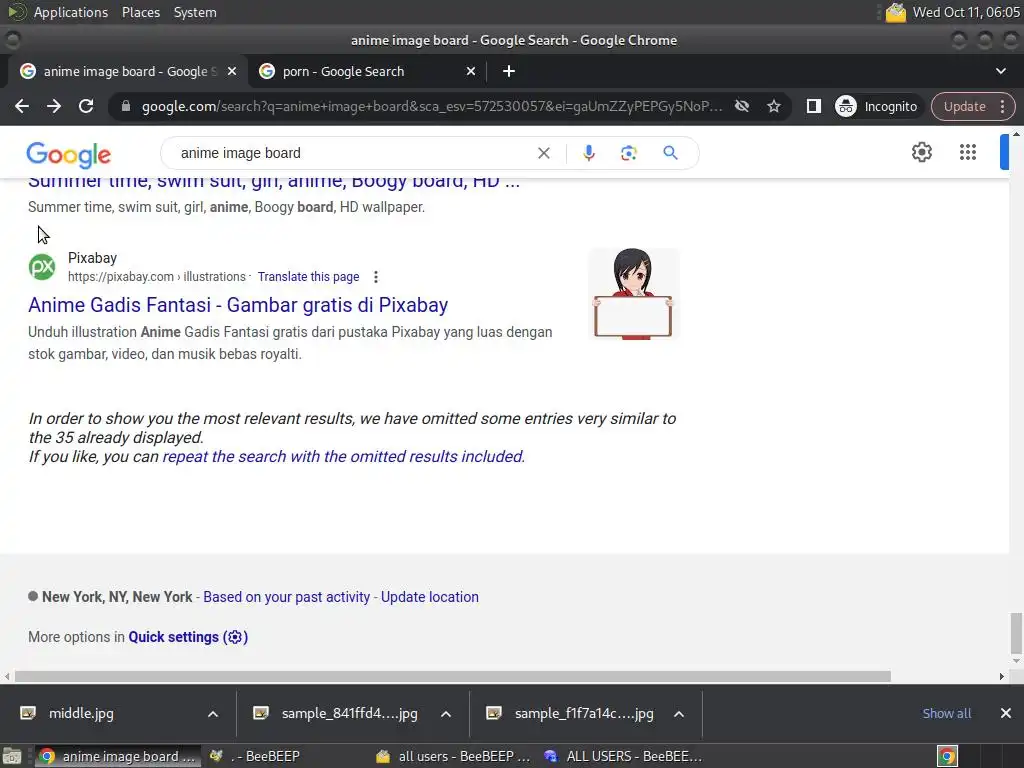
Task: Open downloaded file middle.jpg
Action: point(82,713)
